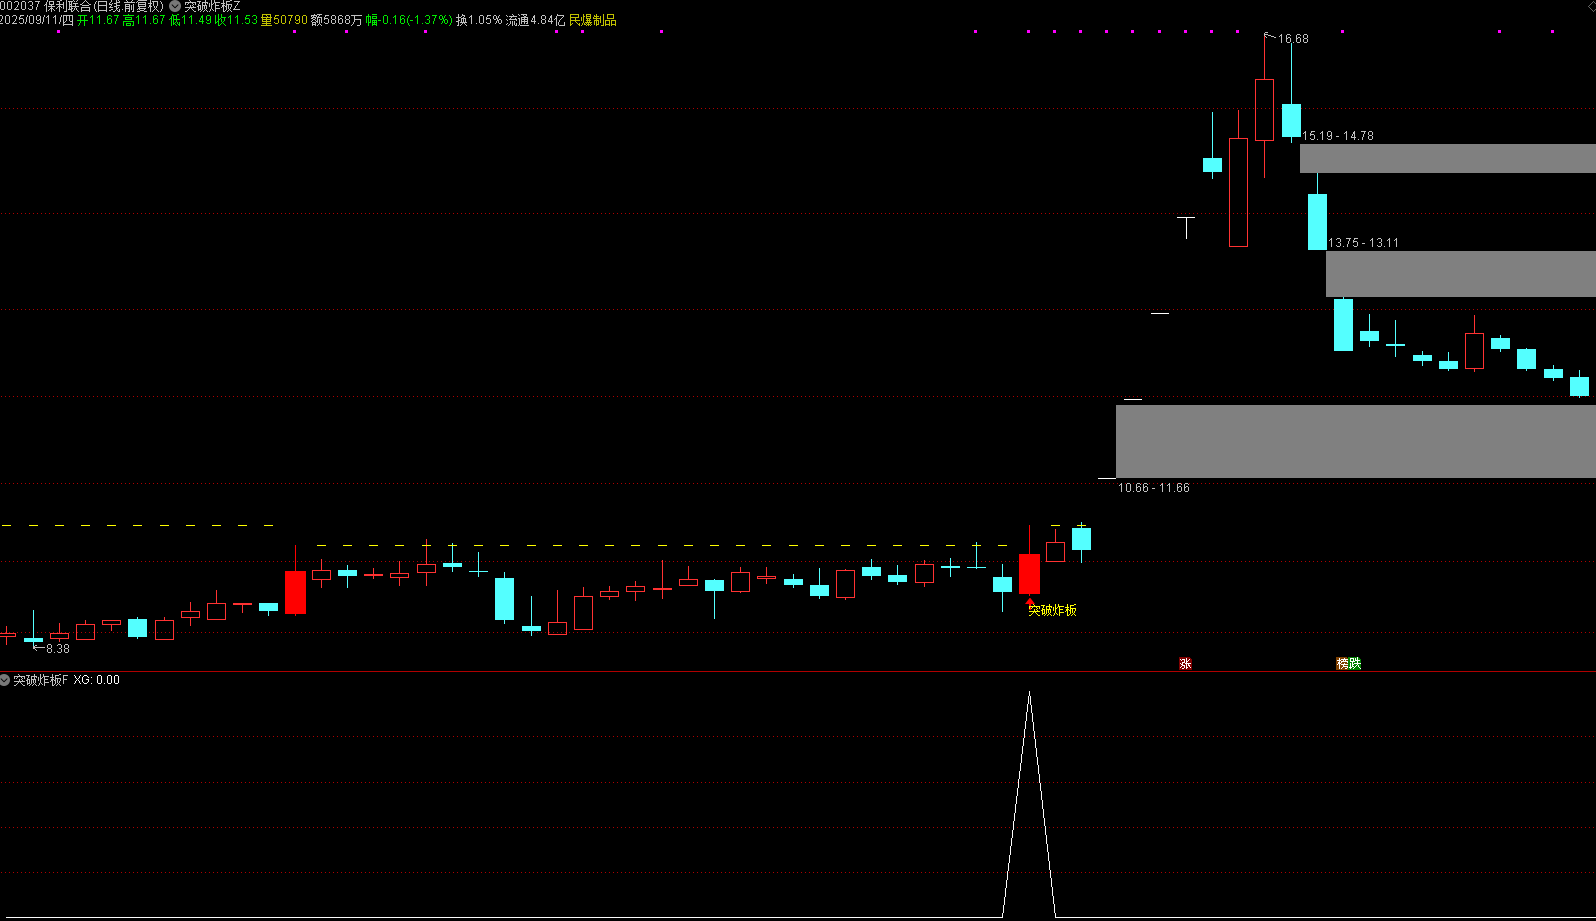1596x921 pixels.
Task: Click the date 2025/09/11/四
Action: point(37,20)
